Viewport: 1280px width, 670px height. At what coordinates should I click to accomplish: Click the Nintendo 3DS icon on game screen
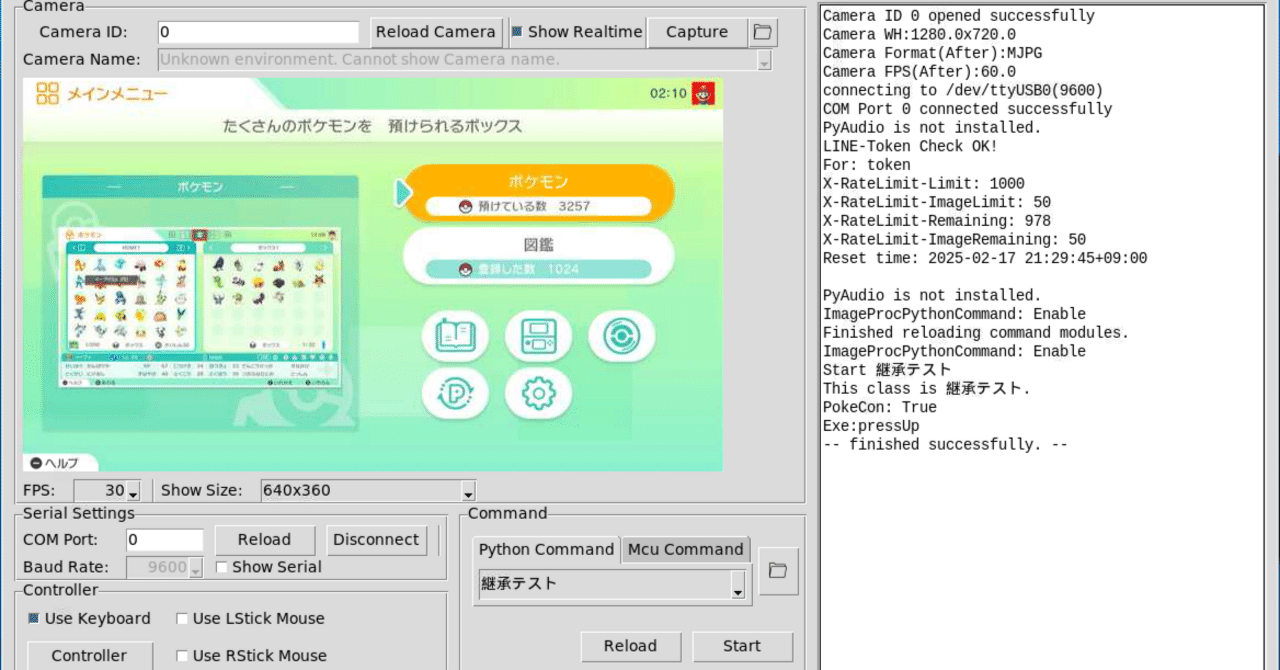538,336
